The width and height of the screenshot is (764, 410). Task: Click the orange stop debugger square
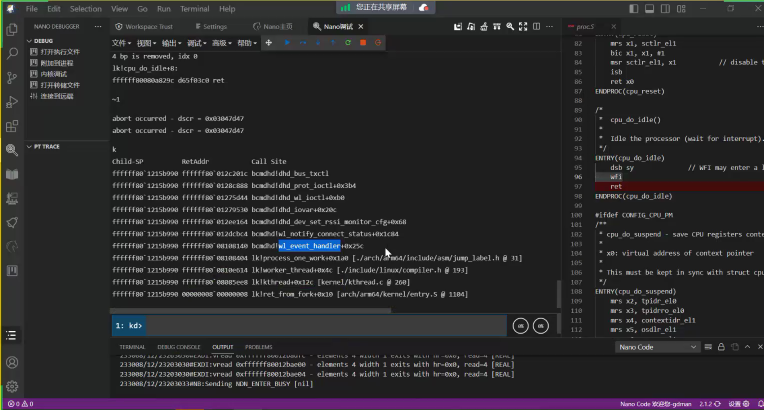[x=363, y=43]
